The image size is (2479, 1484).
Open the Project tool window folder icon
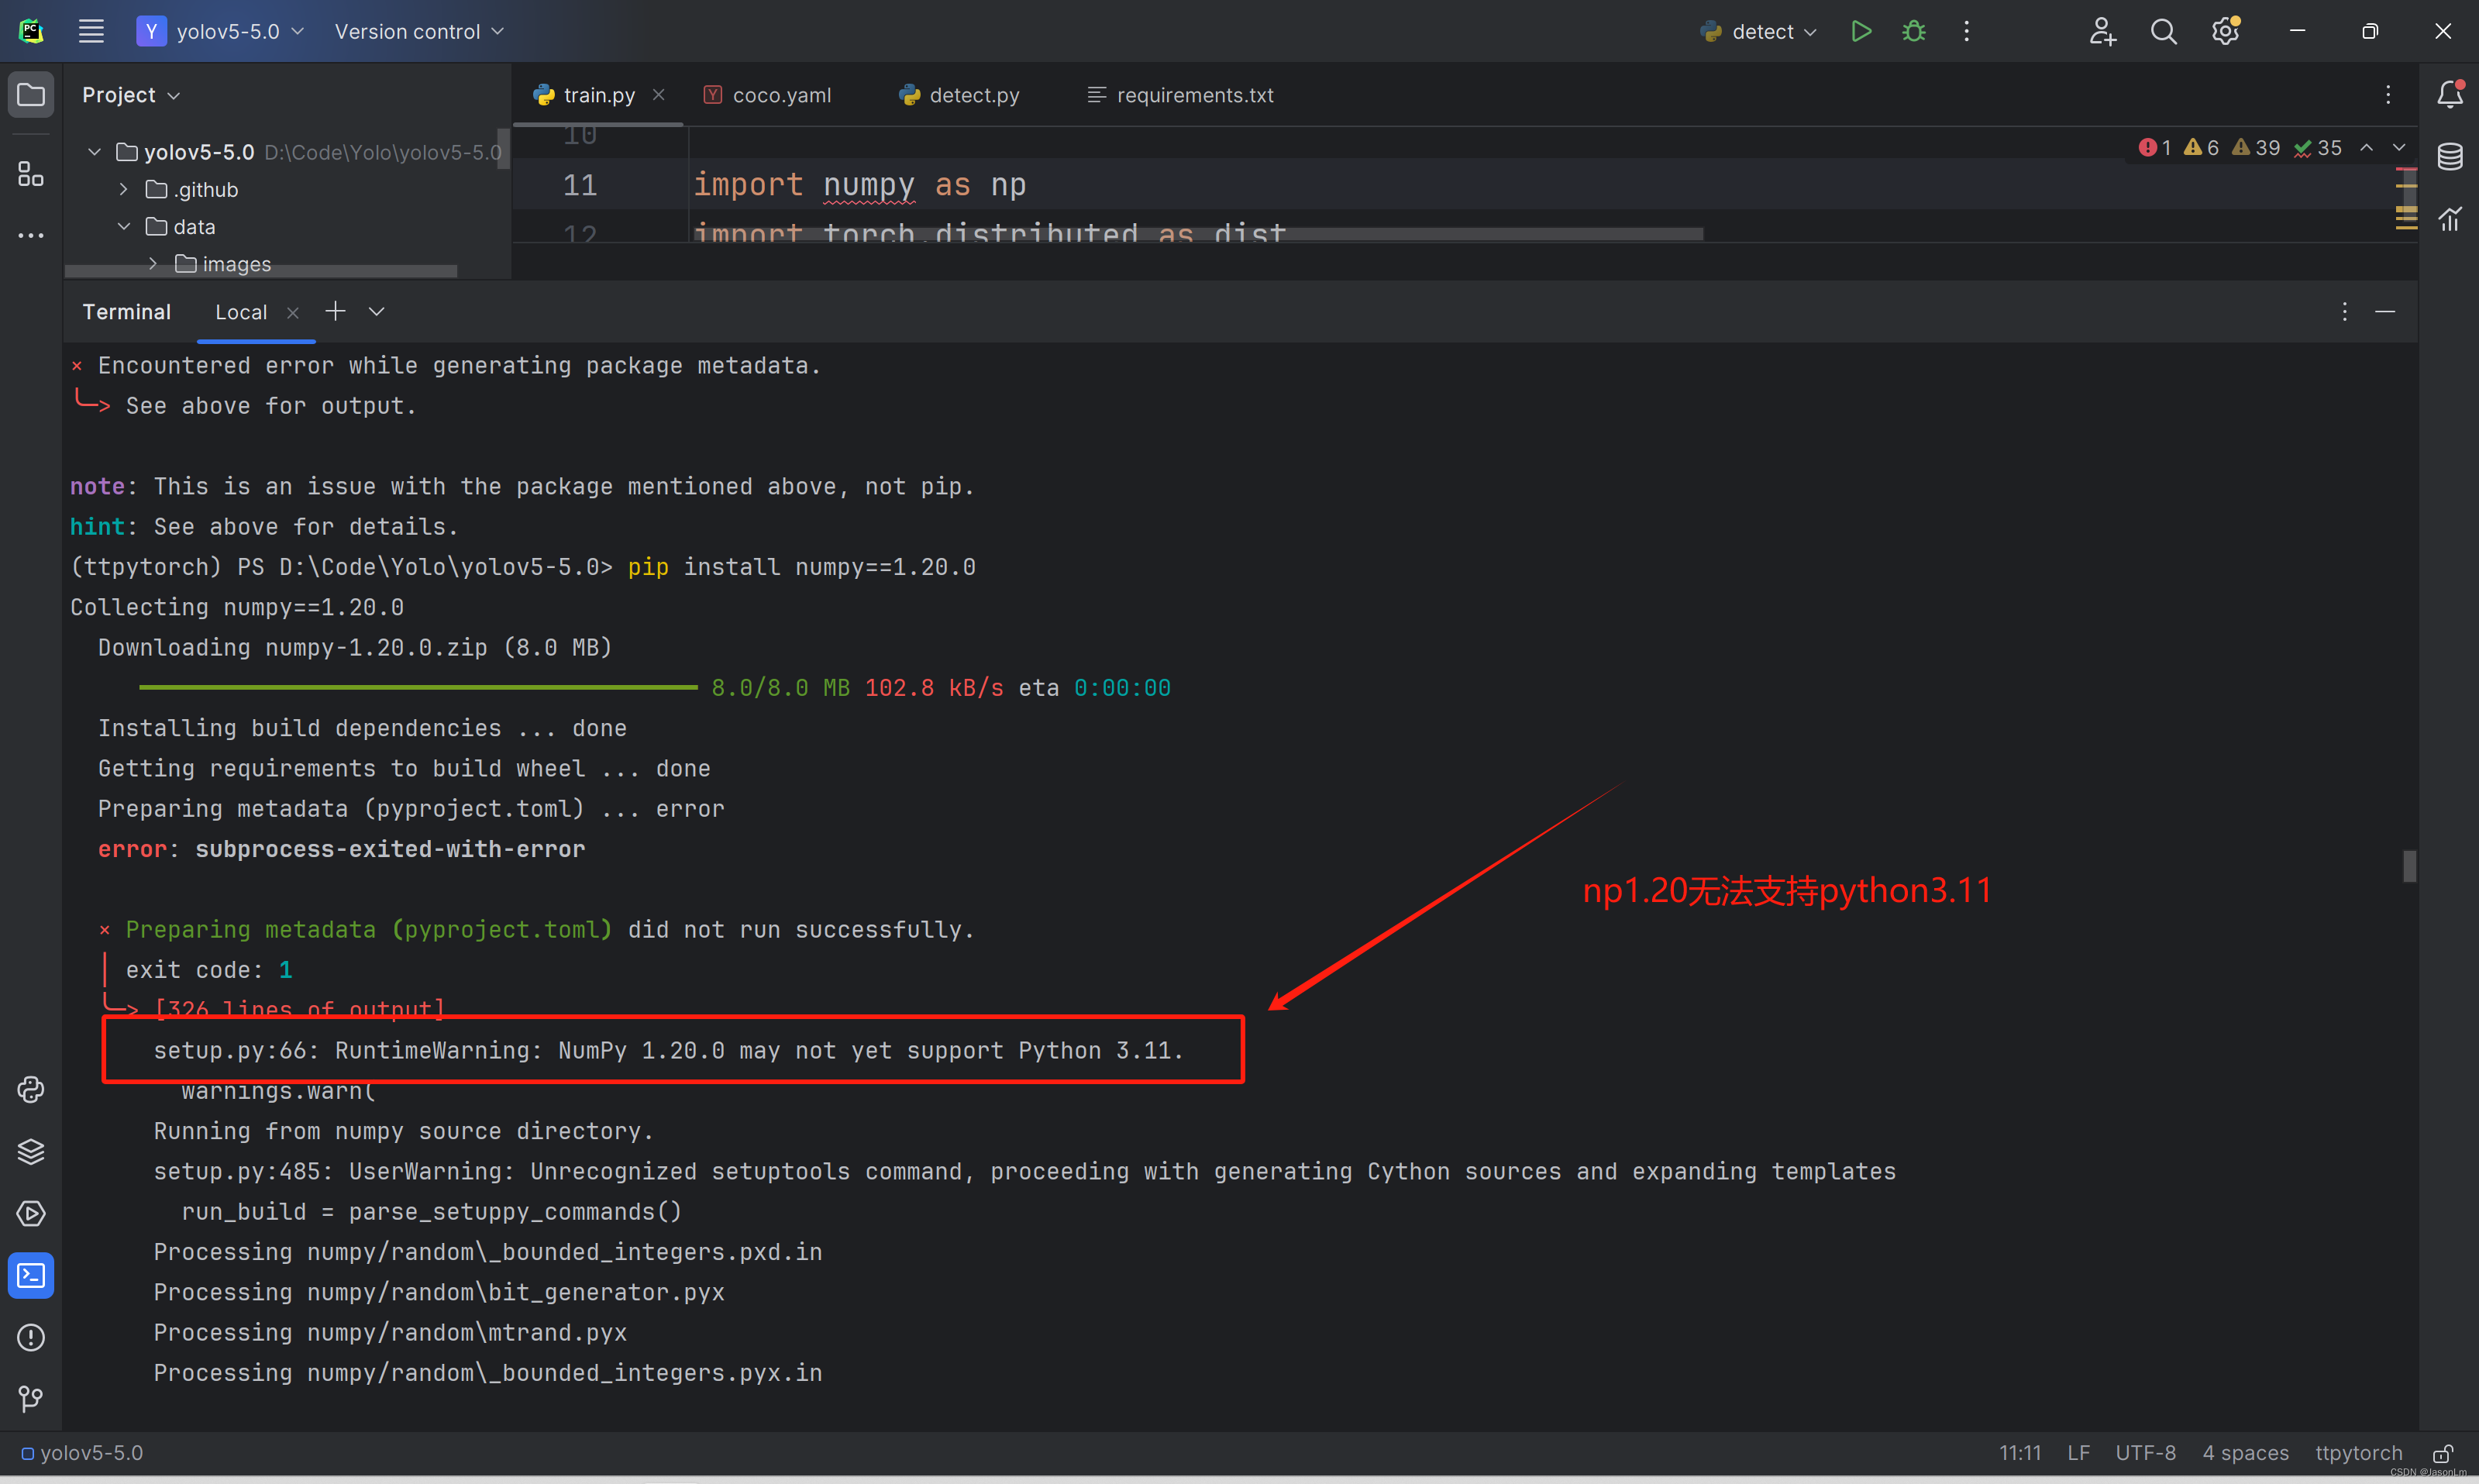(x=31, y=95)
